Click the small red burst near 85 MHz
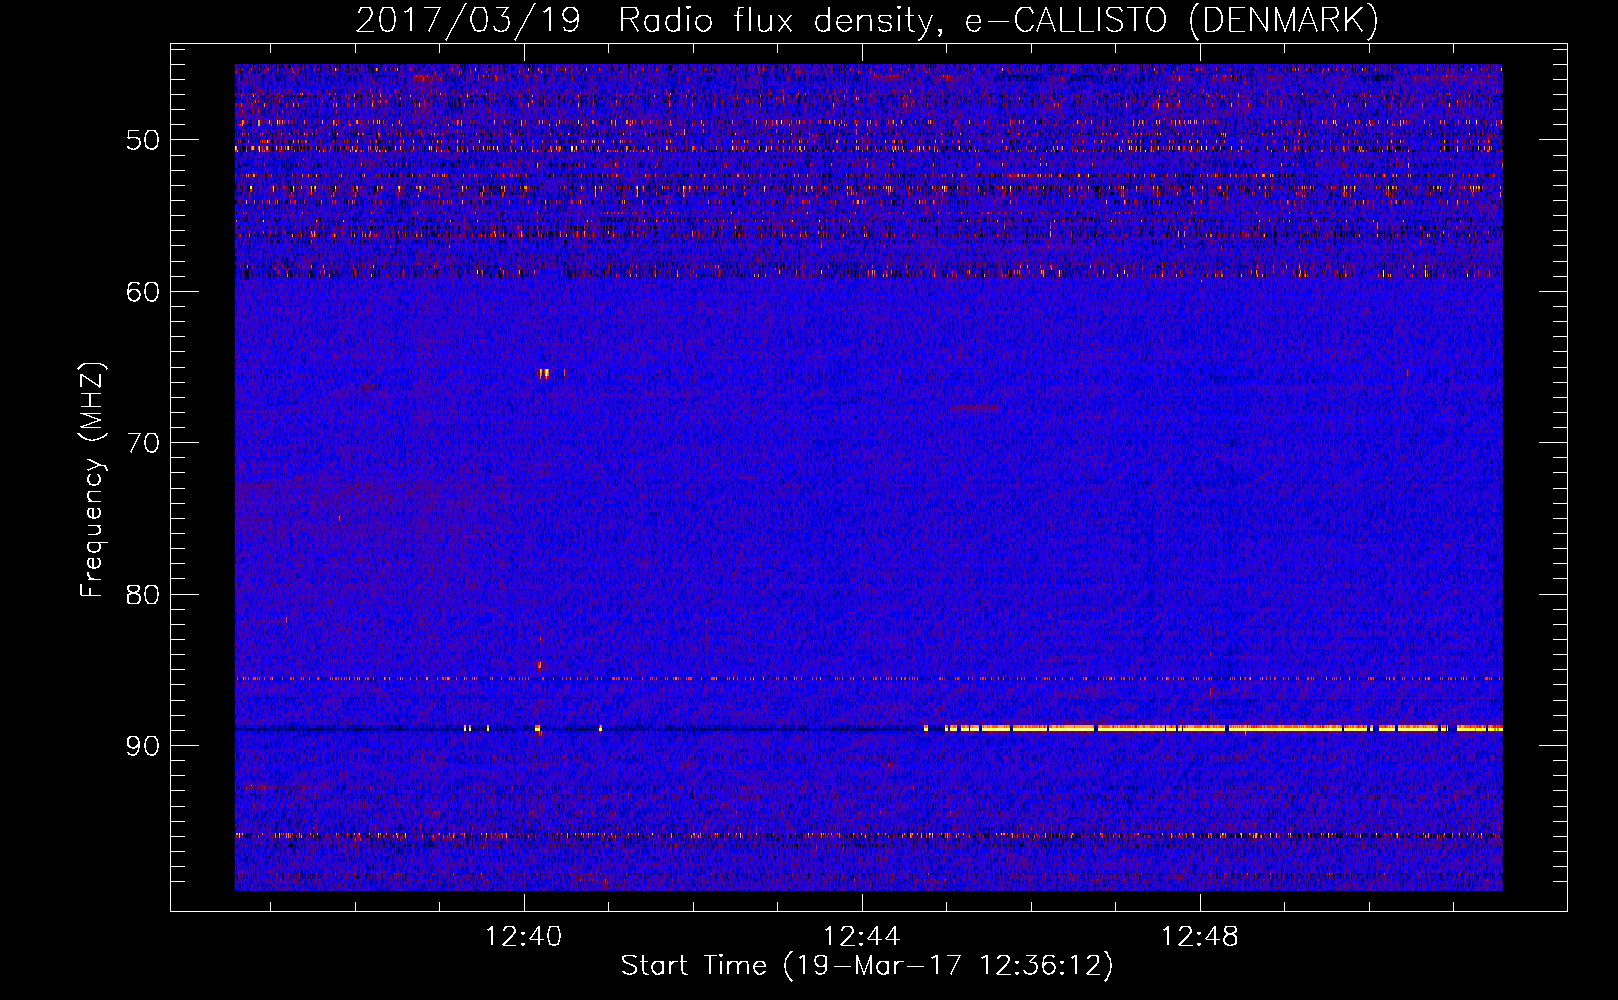The width and height of the screenshot is (1618, 1000). coord(540,664)
